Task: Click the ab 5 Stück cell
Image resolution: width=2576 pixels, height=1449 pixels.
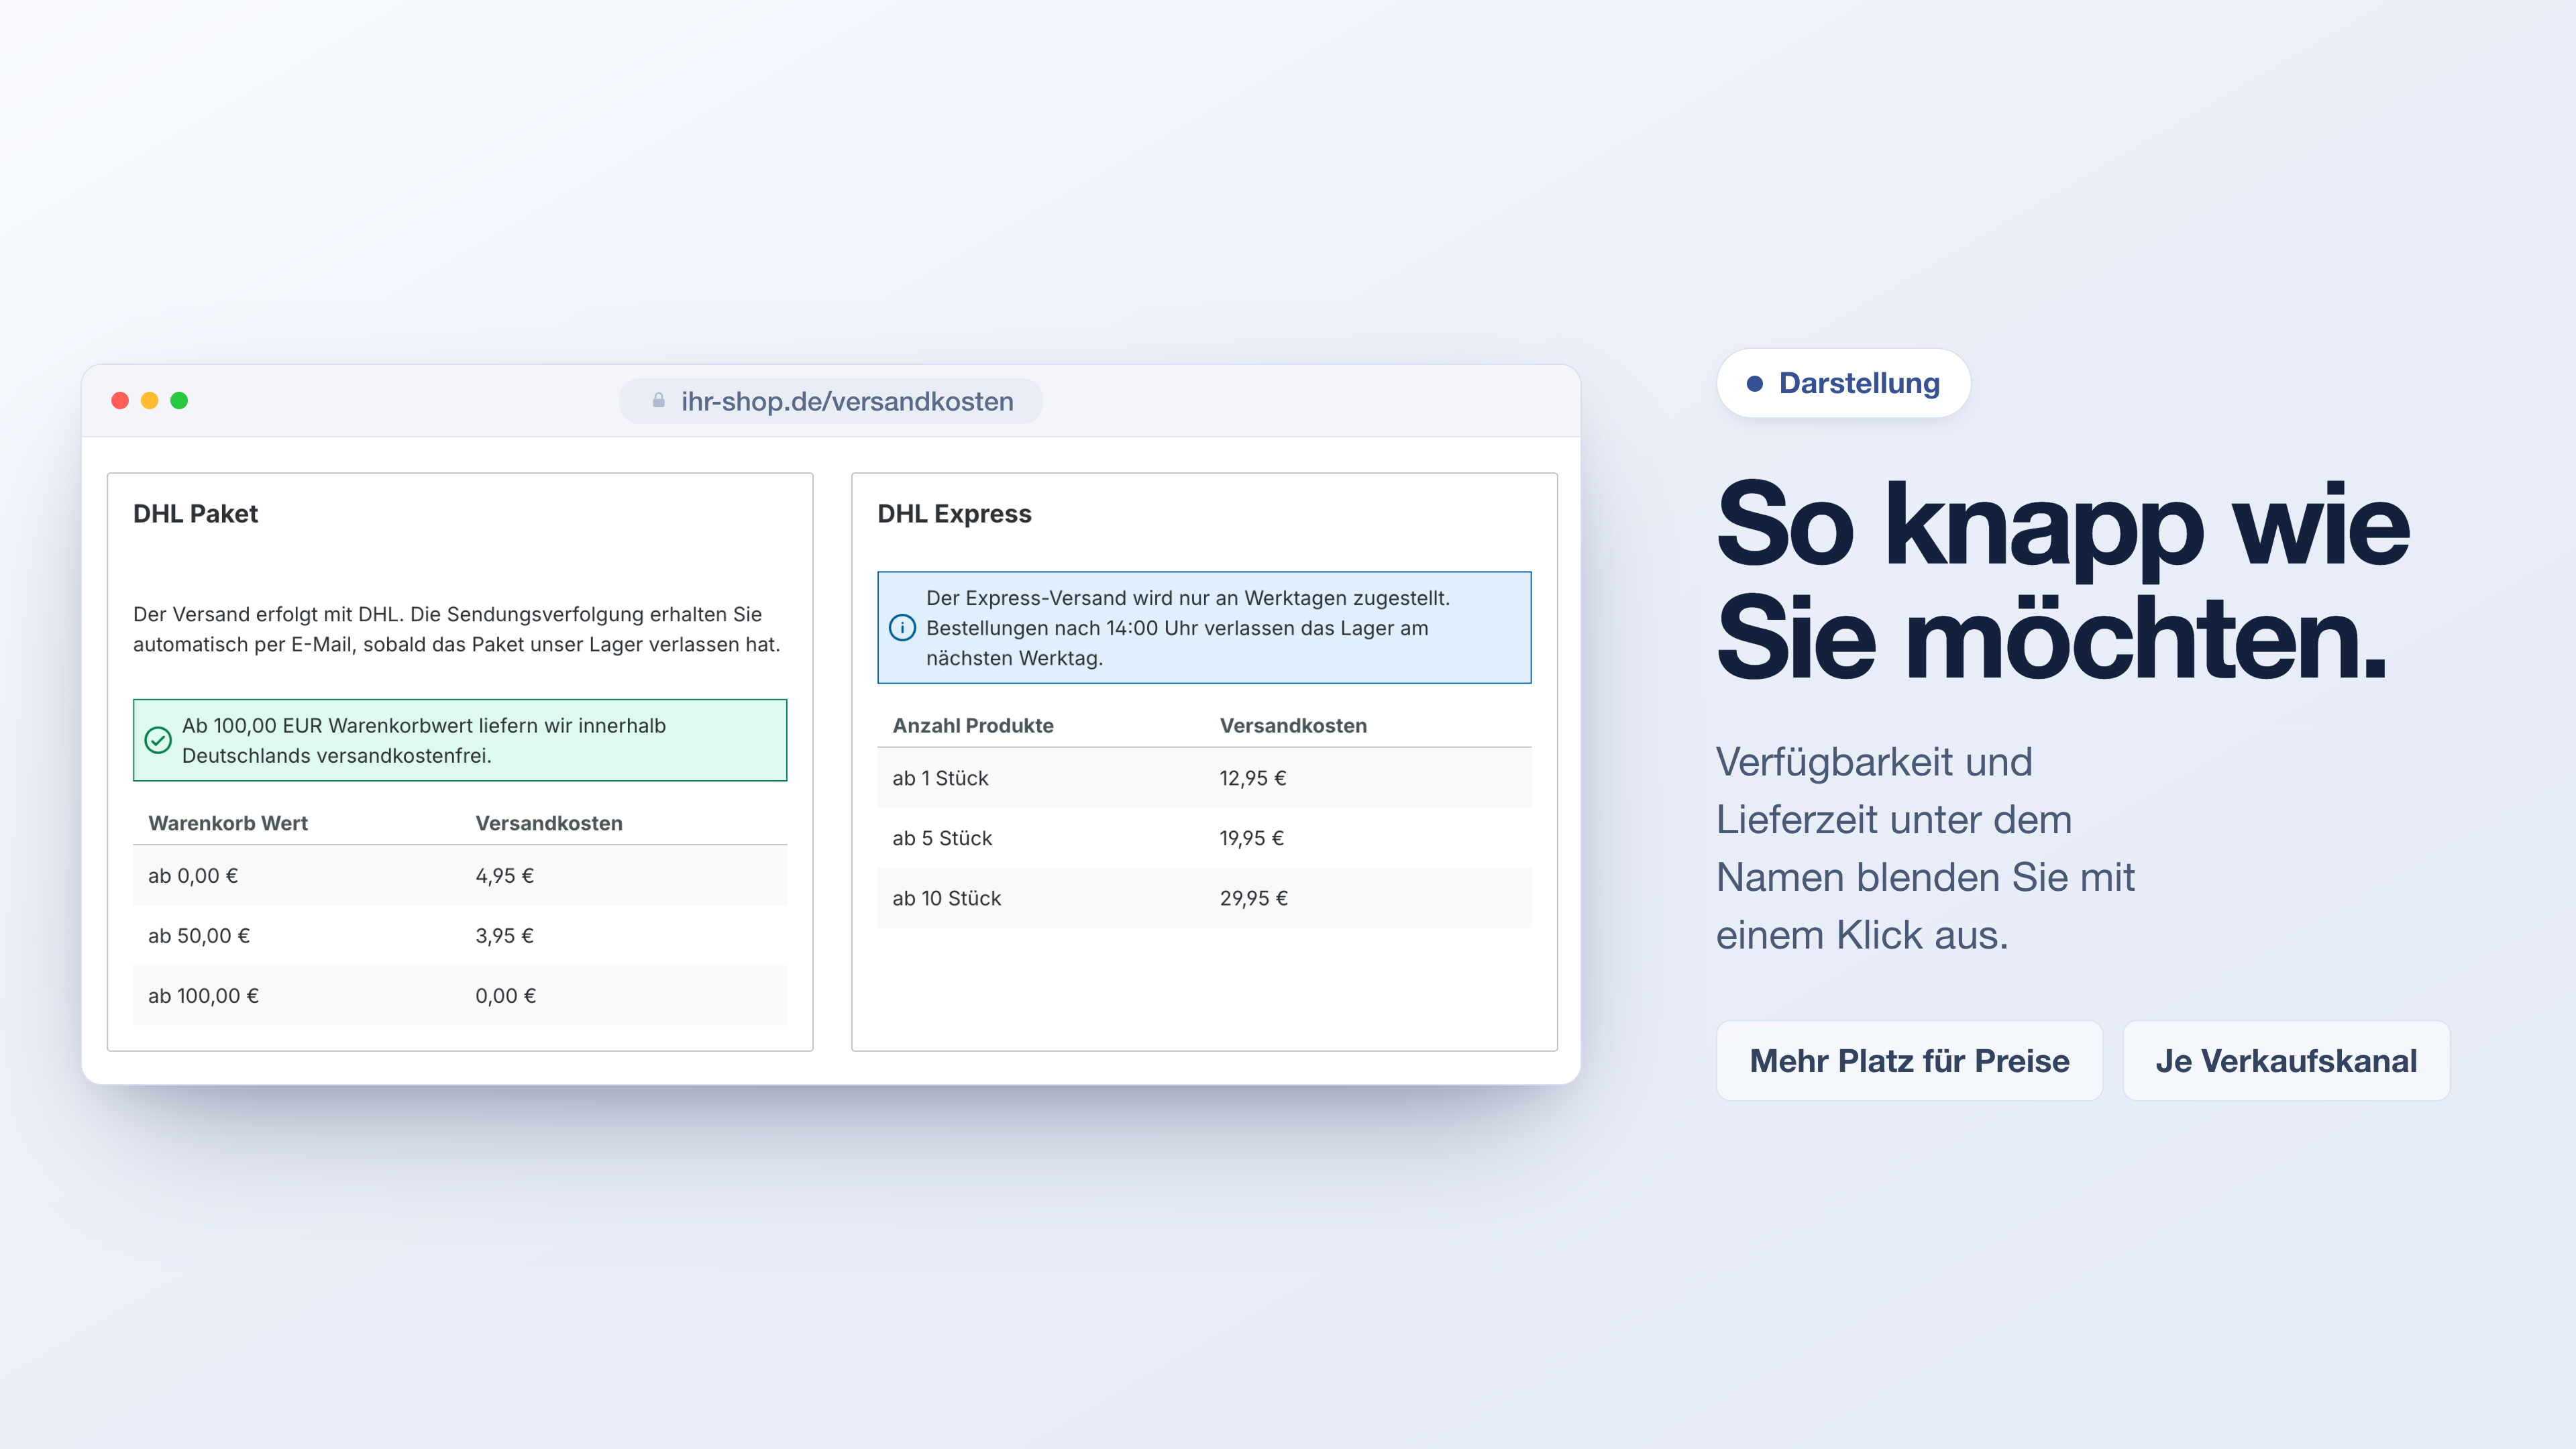Action: (x=942, y=838)
